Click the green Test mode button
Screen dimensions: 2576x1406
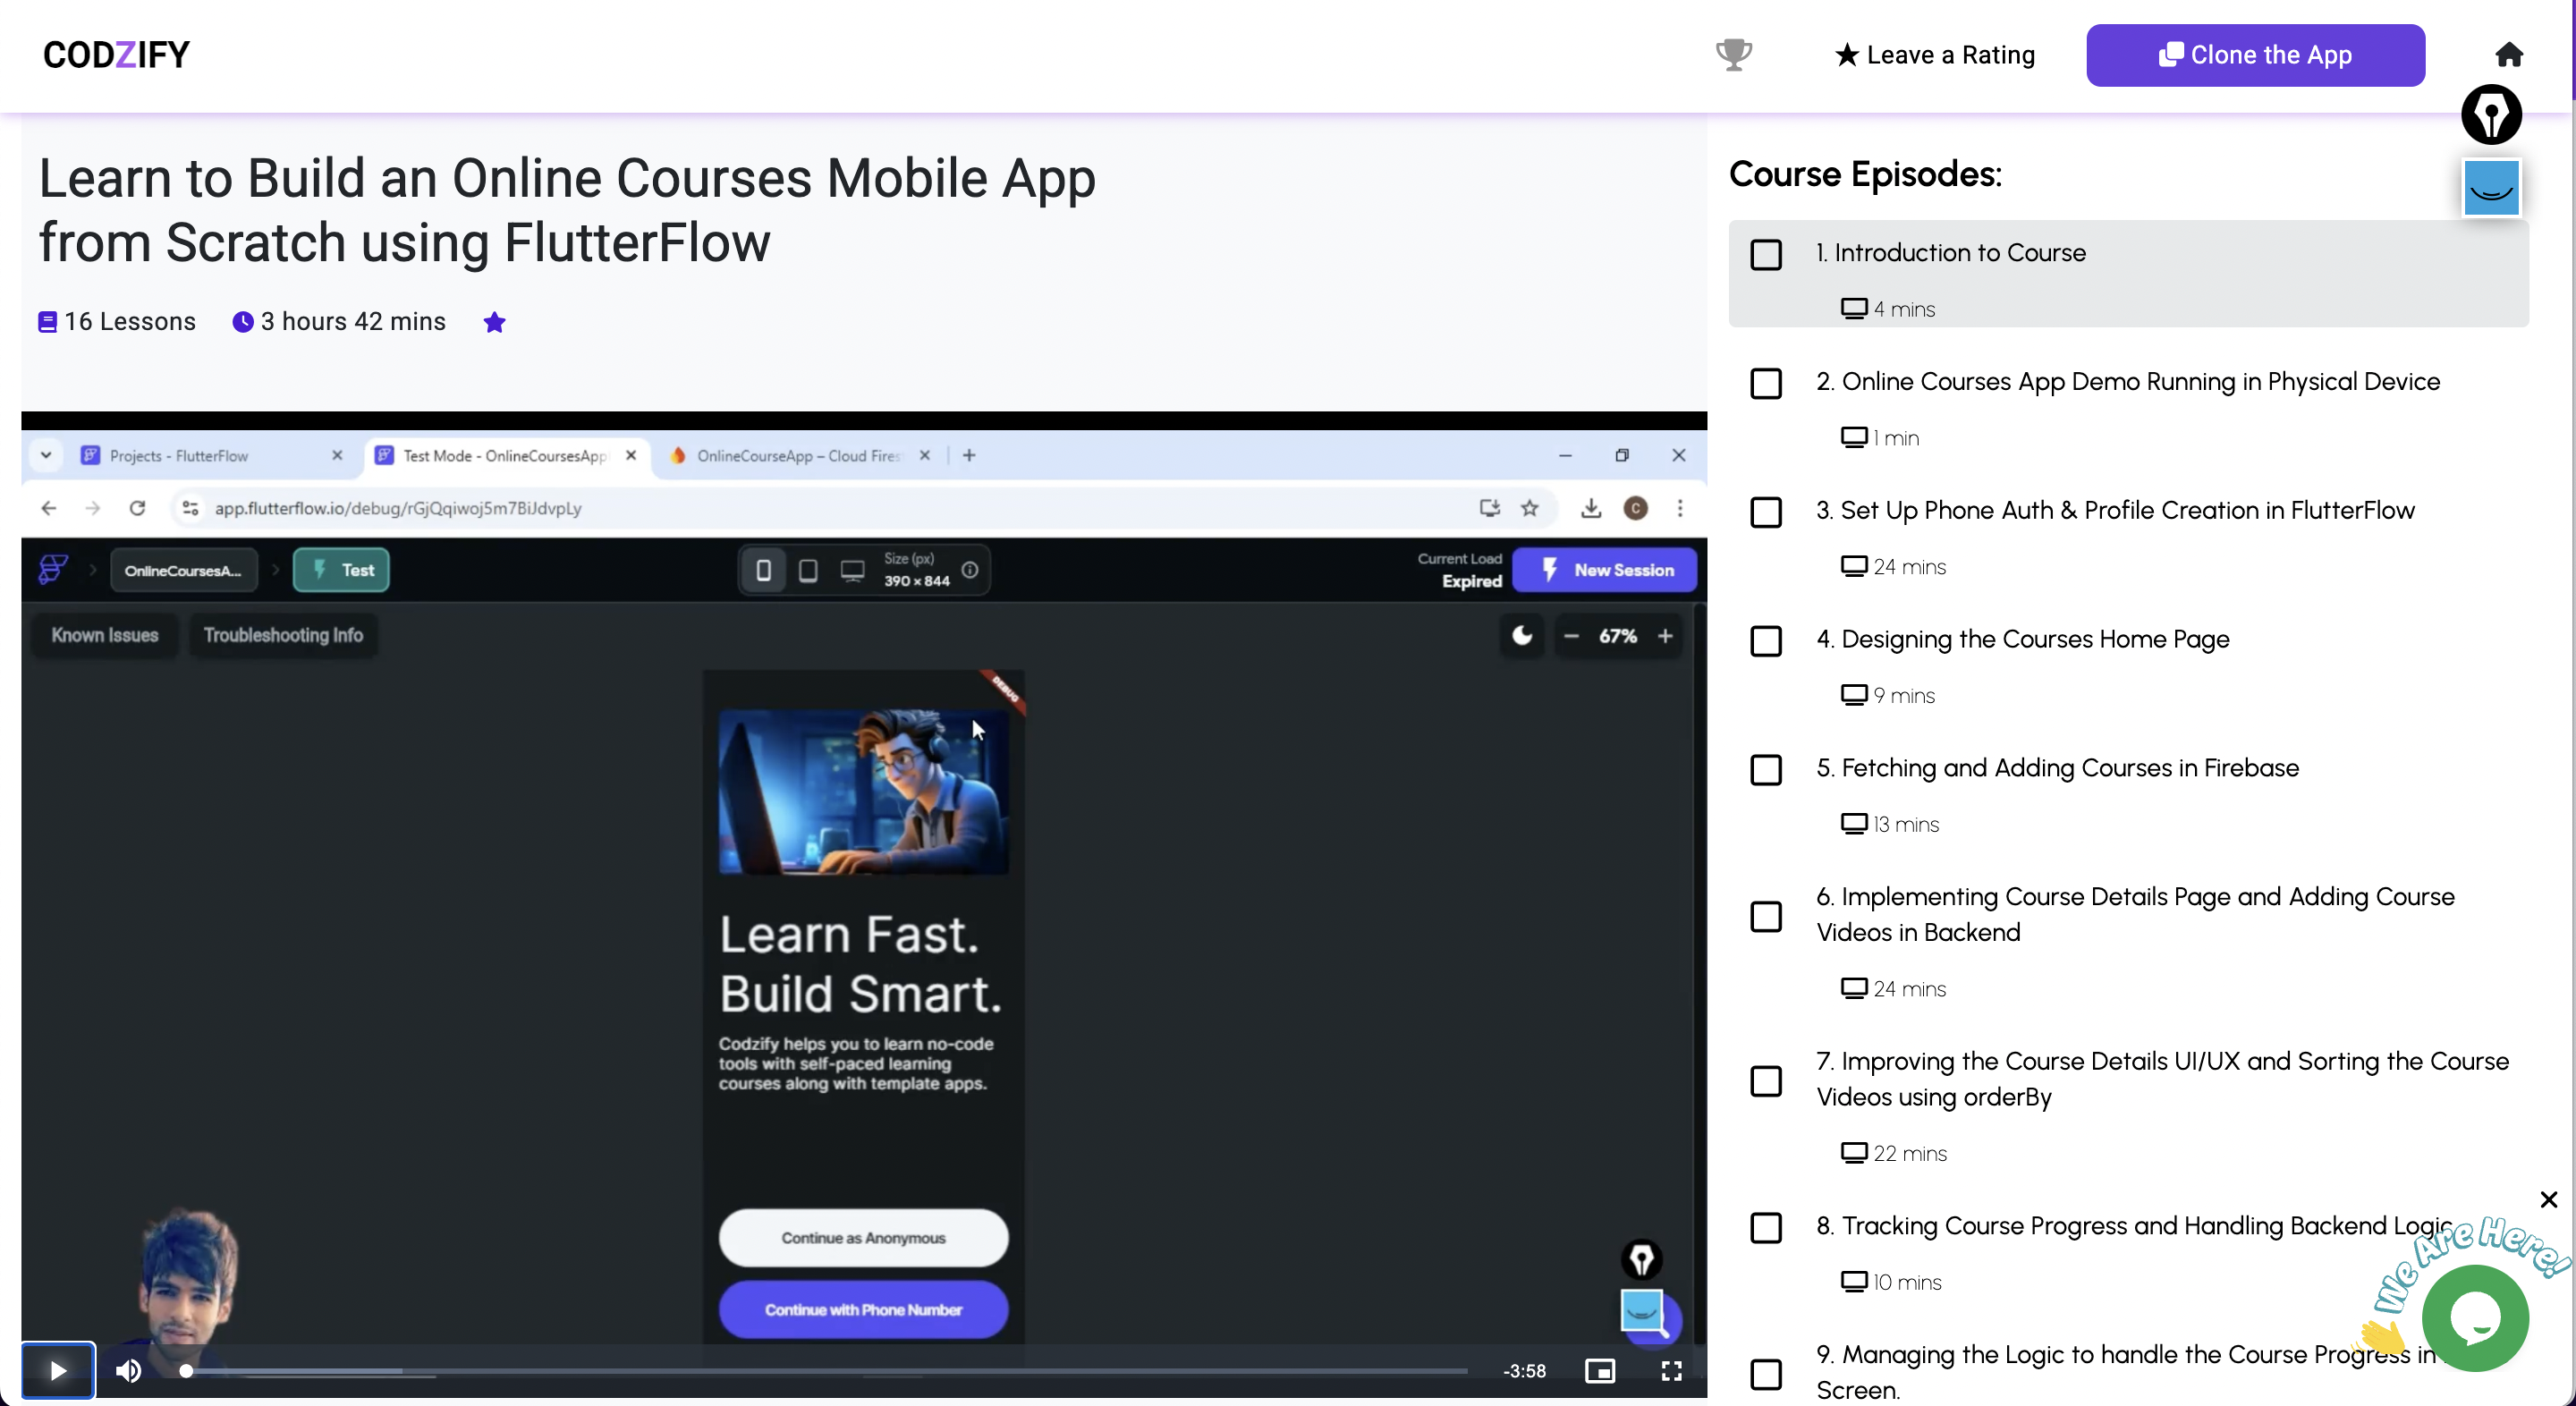(x=341, y=570)
